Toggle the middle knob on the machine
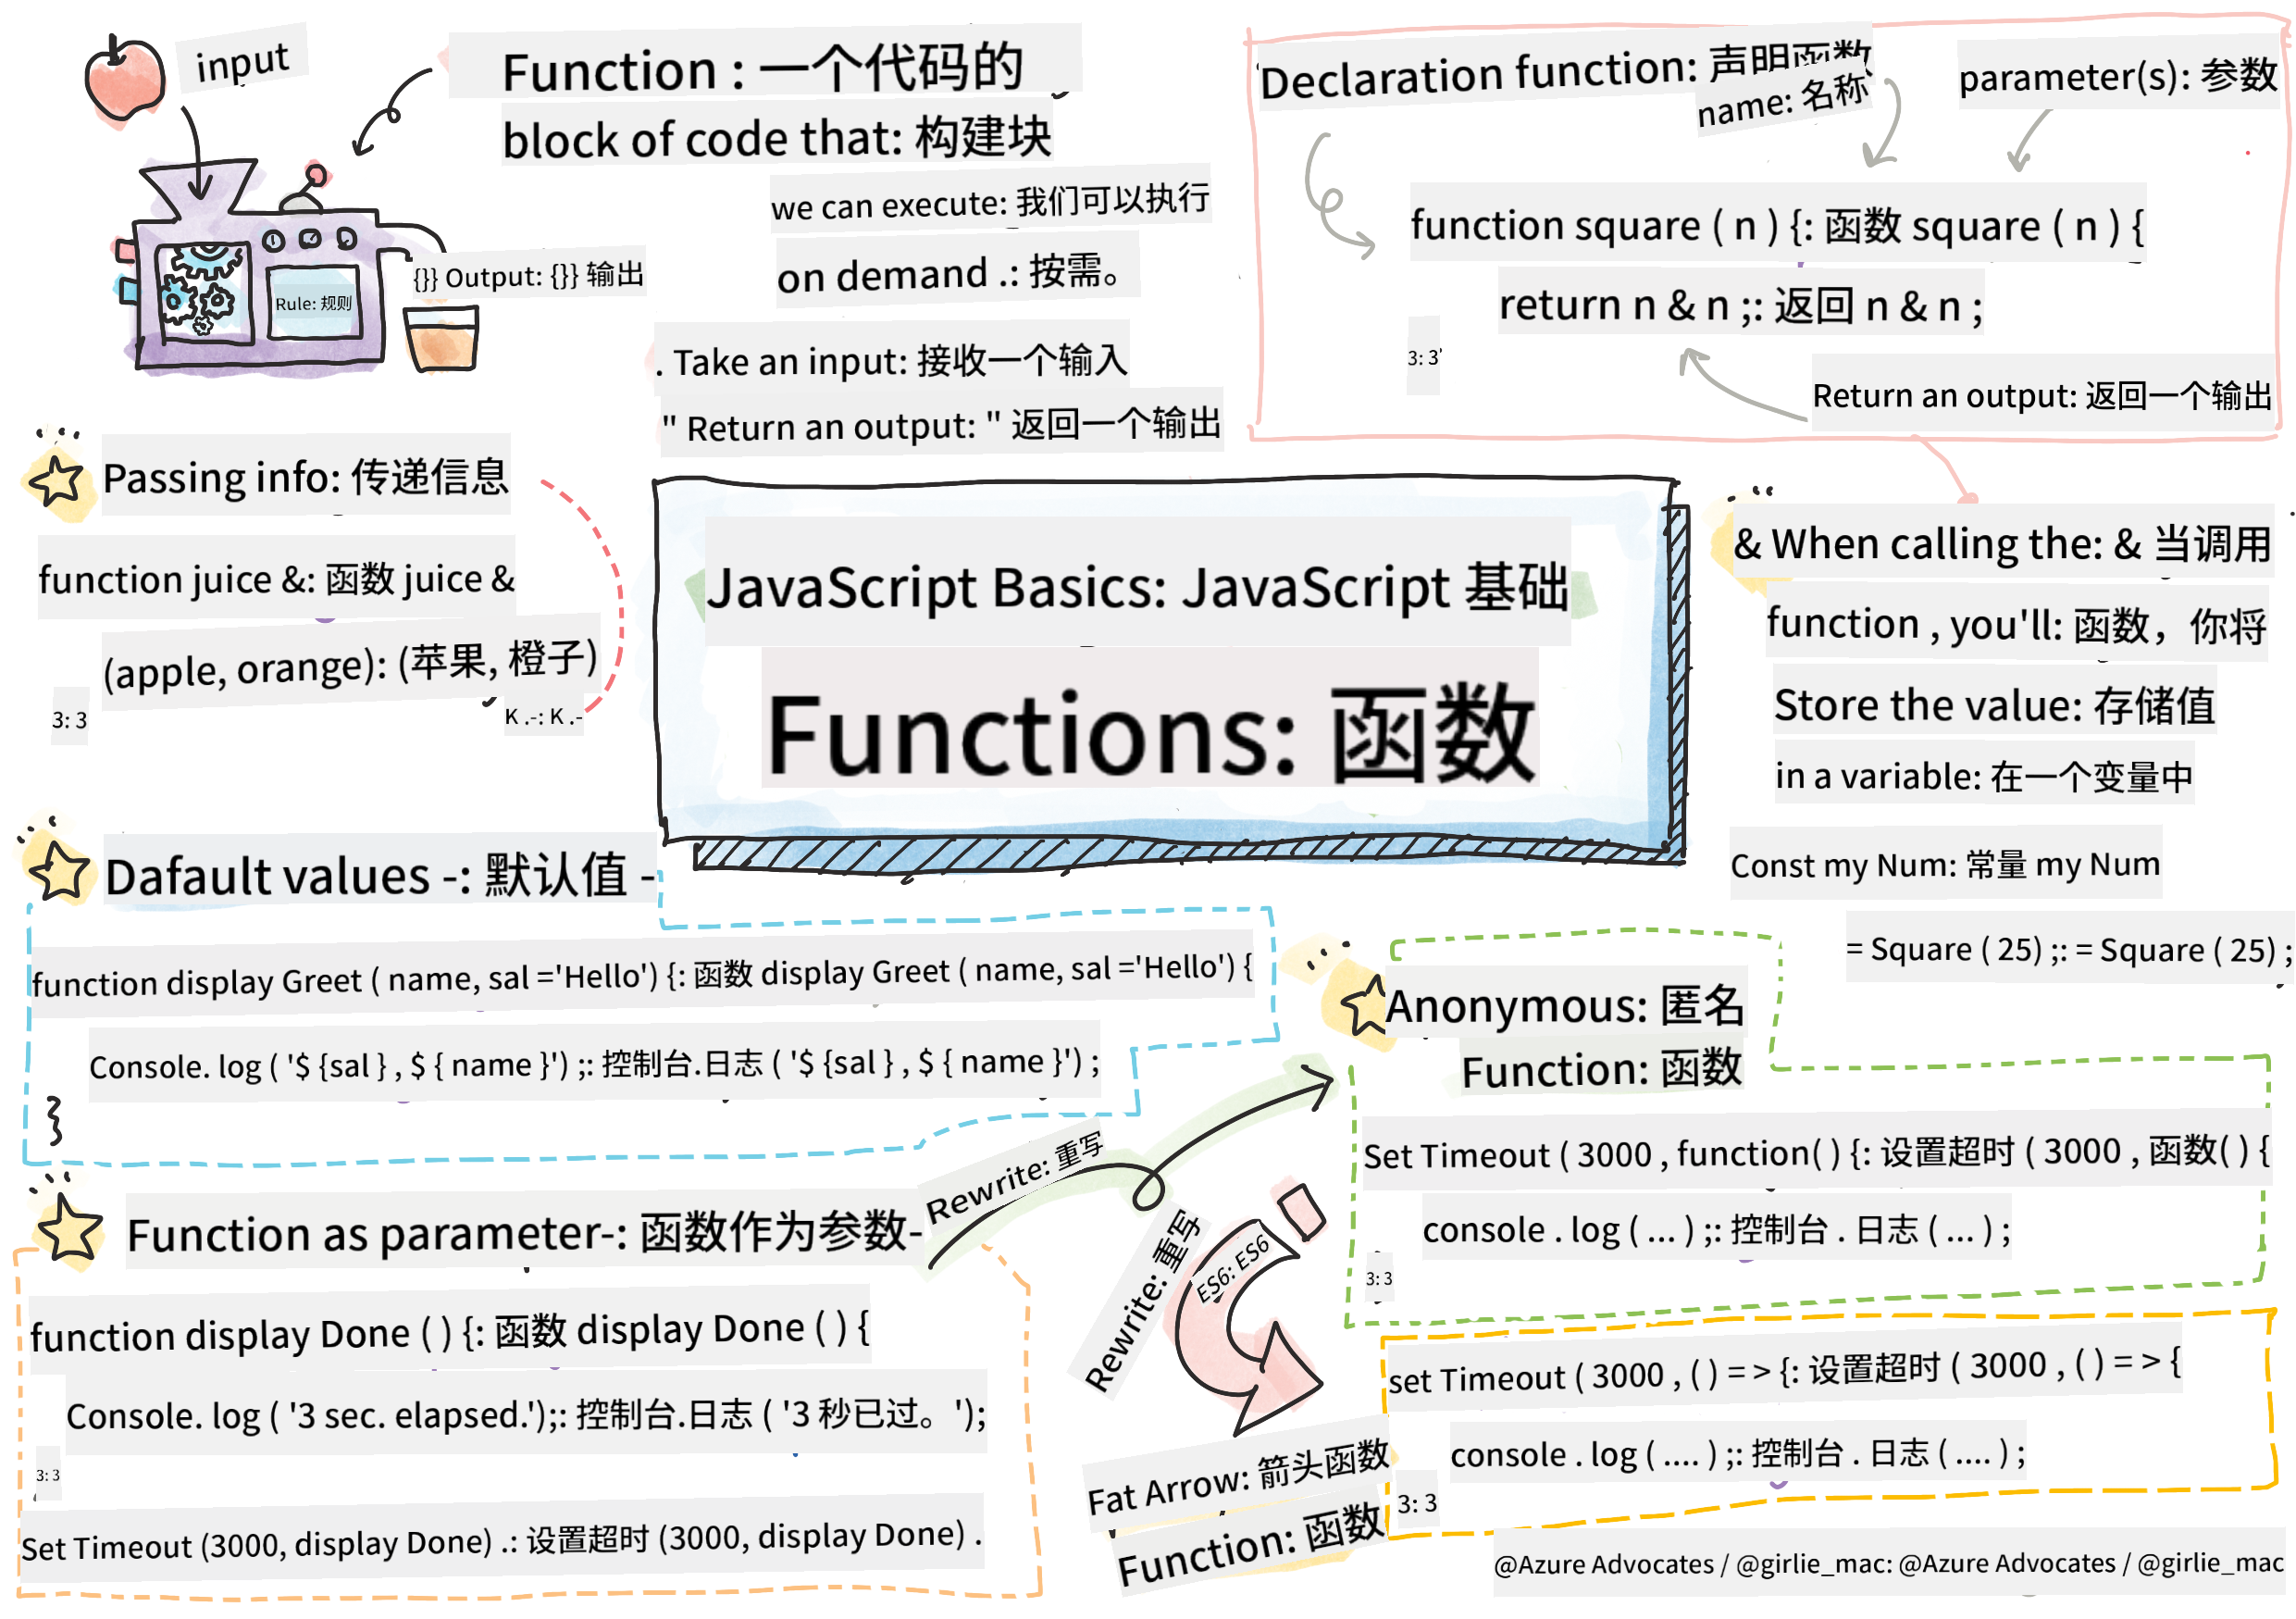Image resolution: width=2296 pixels, height=1619 pixels. [311, 241]
